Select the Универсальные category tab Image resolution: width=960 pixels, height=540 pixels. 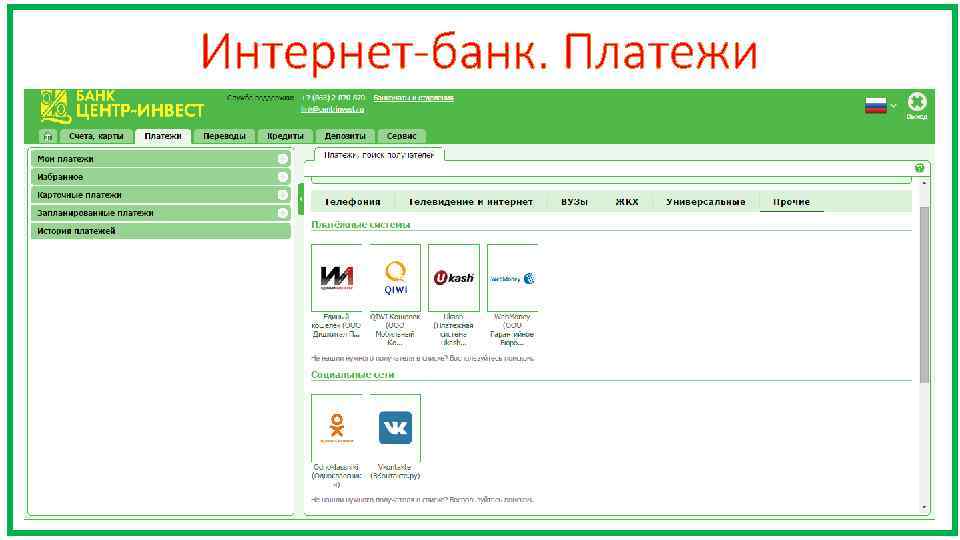click(705, 202)
